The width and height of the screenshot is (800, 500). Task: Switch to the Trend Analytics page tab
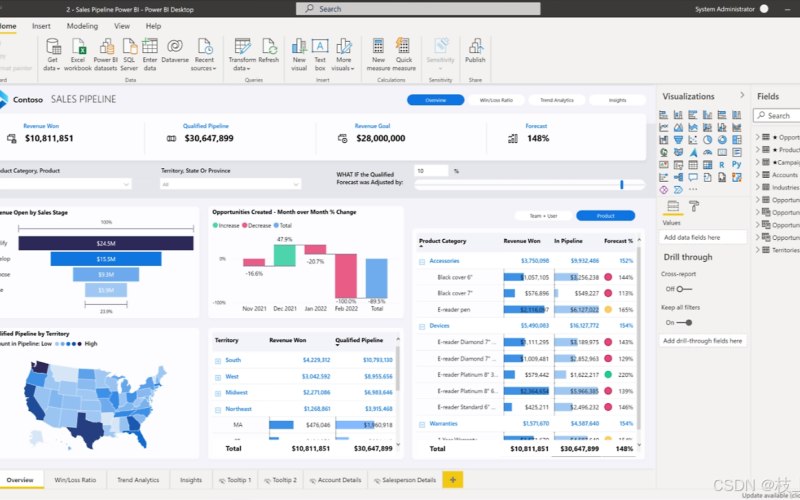point(138,480)
